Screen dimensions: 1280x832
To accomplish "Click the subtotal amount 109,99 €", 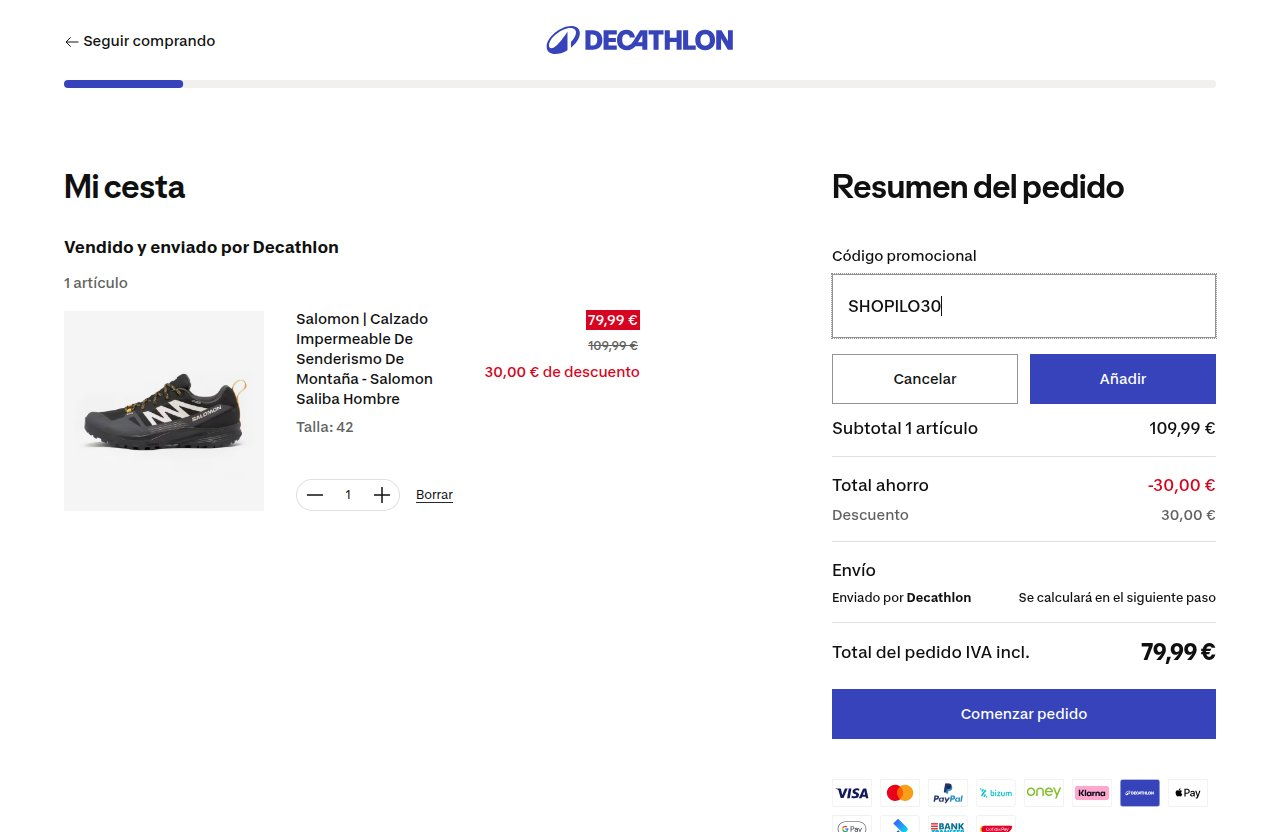I will coord(1182,429).
